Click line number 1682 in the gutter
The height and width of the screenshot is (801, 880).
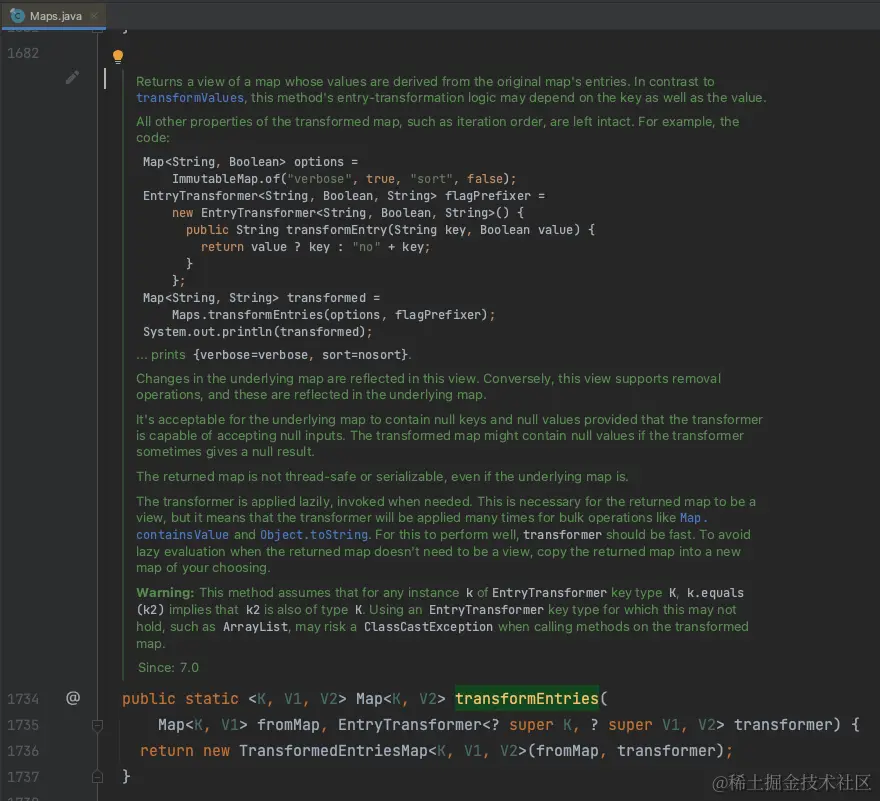(x=23, y=53)
